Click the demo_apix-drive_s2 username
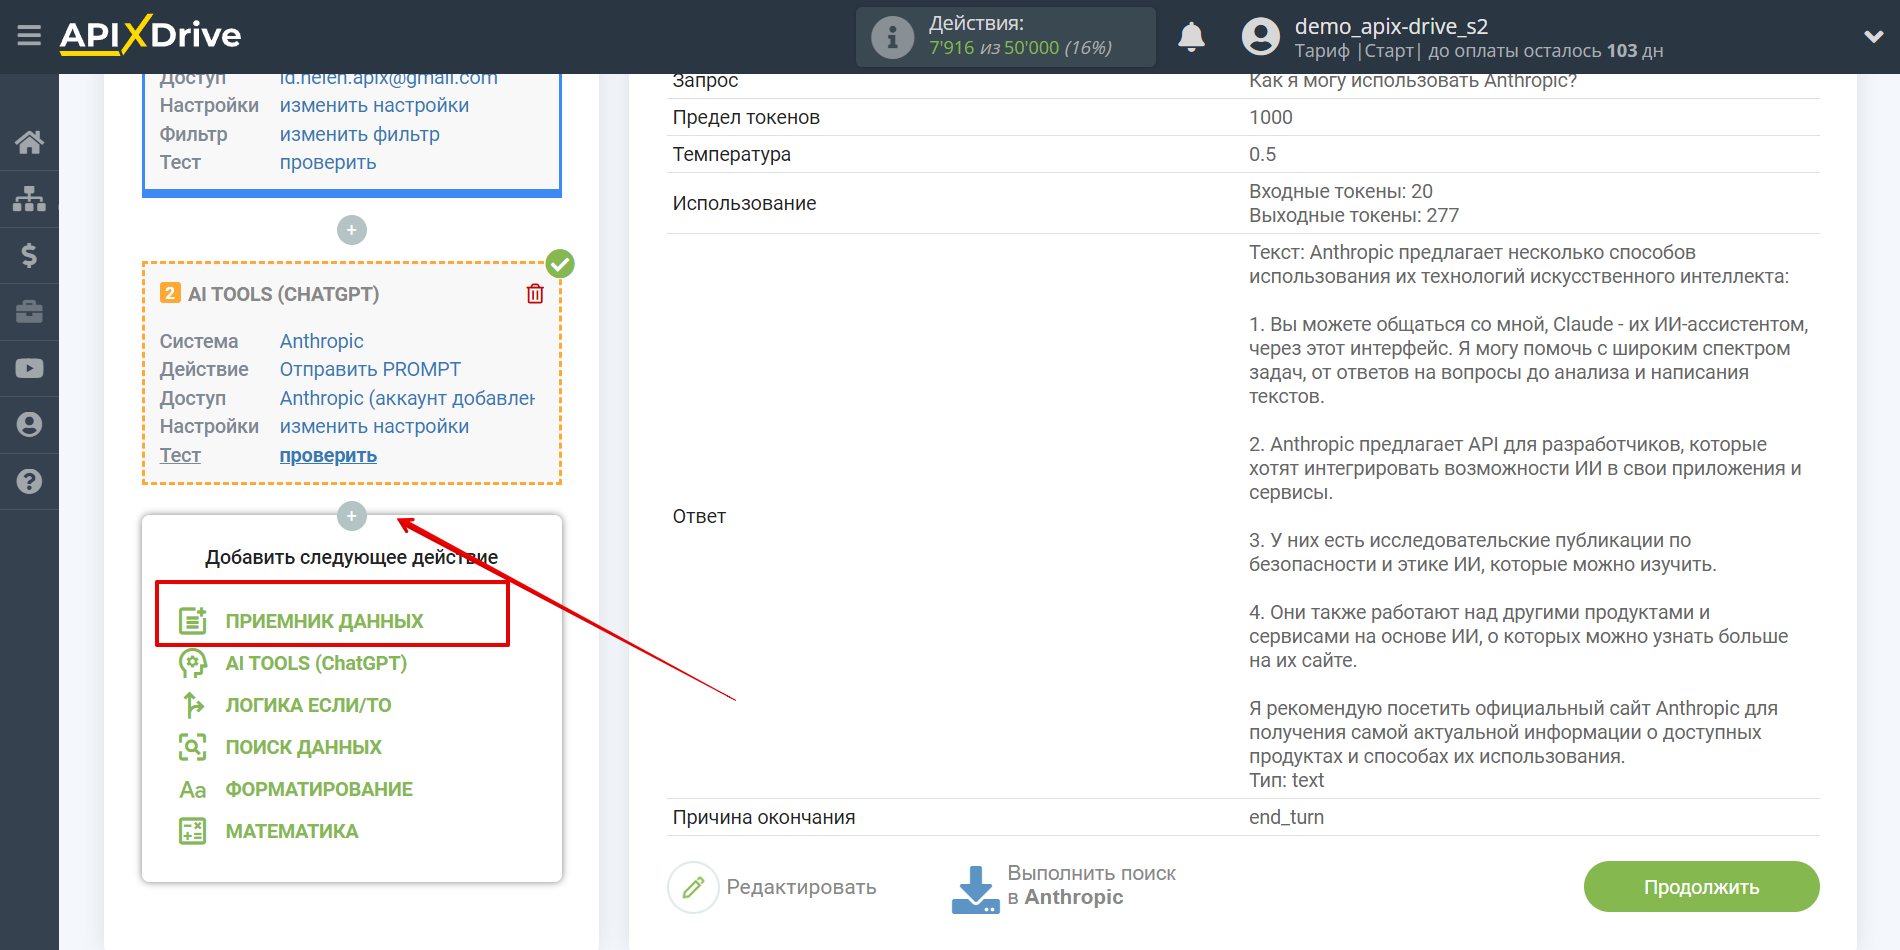Viewport: 1900px width, 950px height. [x=1391, y=26]
